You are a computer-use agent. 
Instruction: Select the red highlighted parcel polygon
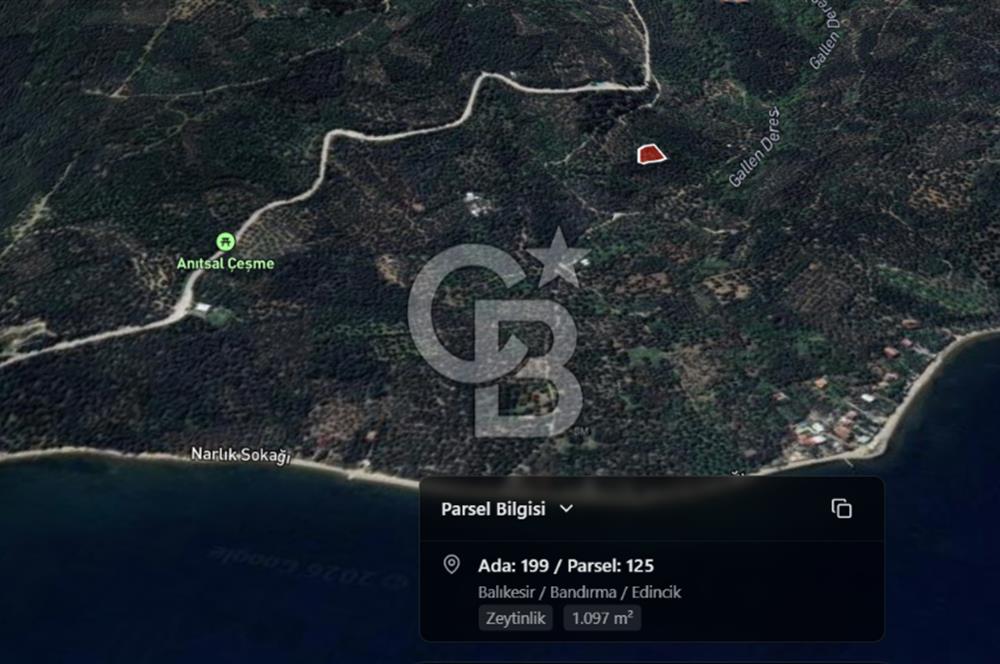(x=651, y=154)
